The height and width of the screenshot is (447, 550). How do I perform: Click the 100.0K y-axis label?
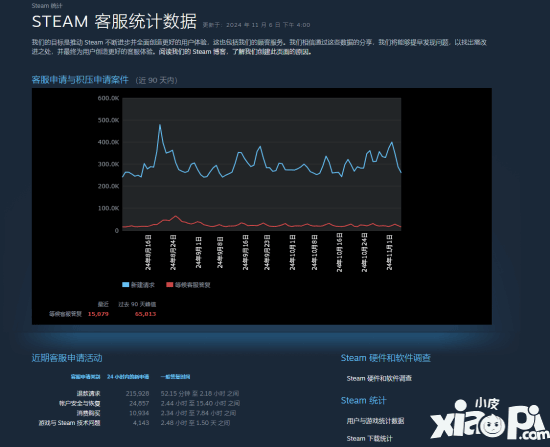click(x=108, y=208)
